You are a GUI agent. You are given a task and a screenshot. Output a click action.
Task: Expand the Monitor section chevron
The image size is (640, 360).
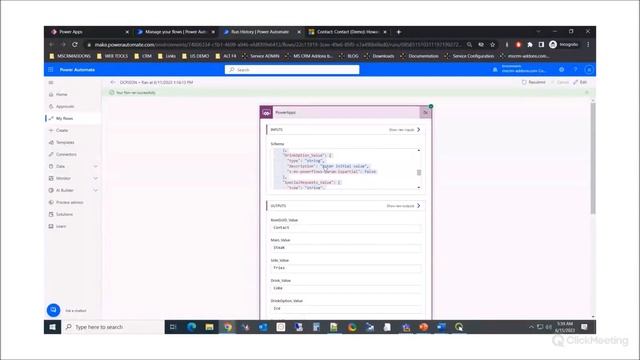point(96,178)
